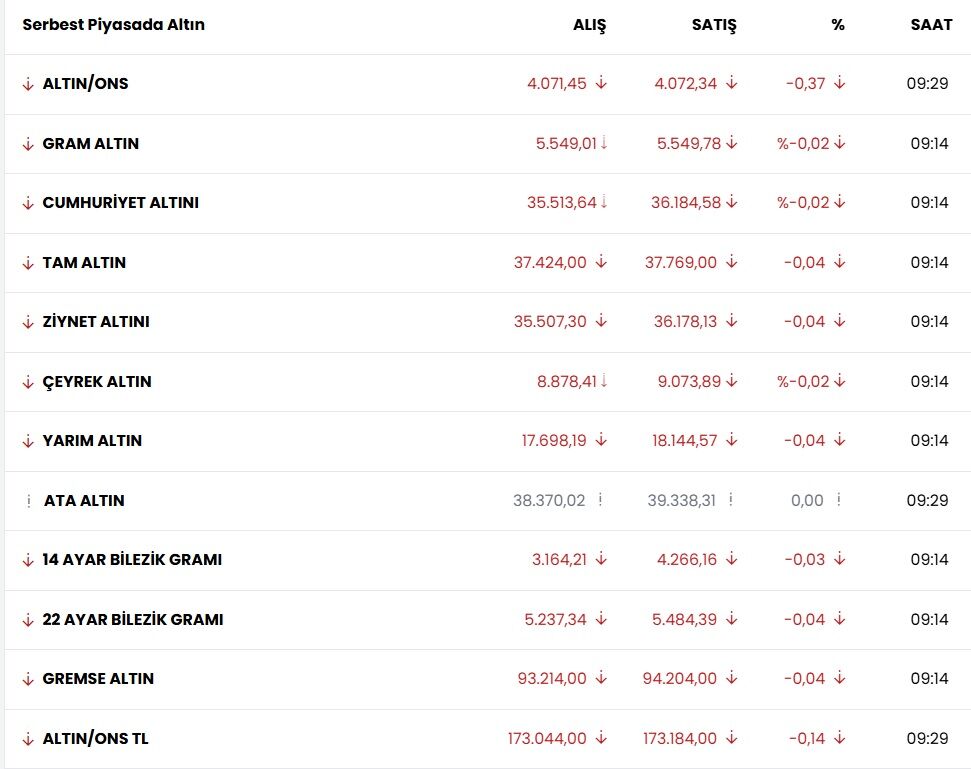The image size is (971, 769).
Task: Click the neutral indicator icon beside ATA ALTIN
Action: (28, 500)
